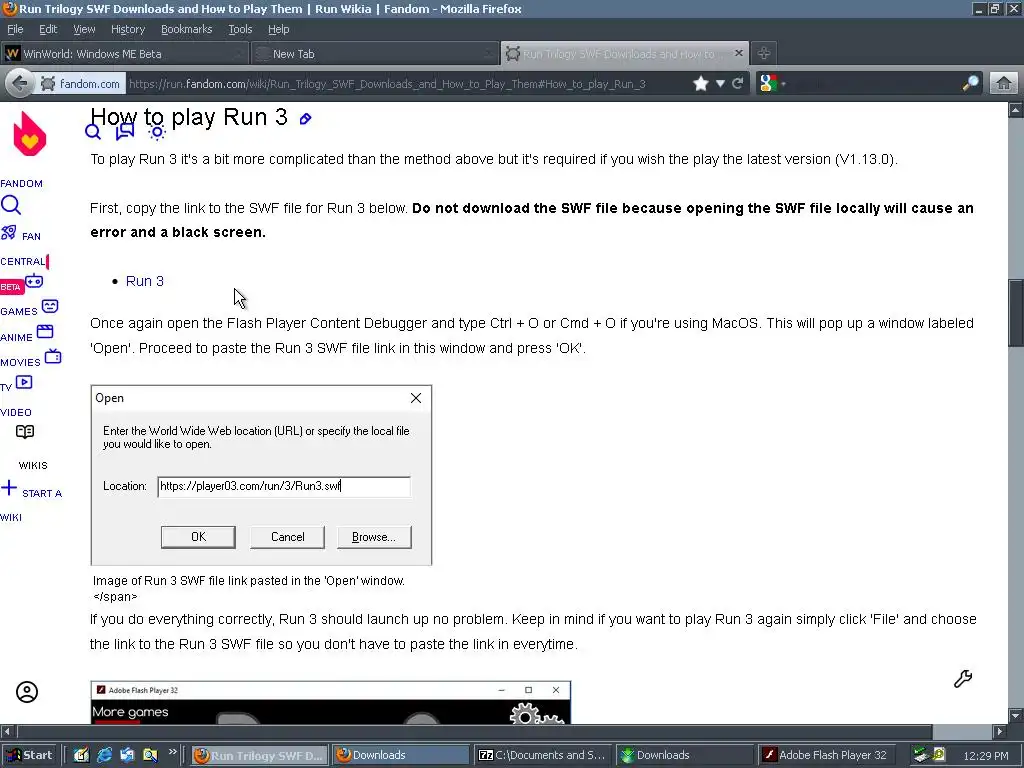Open the Bookmarks menu

[x=187, y=29]
